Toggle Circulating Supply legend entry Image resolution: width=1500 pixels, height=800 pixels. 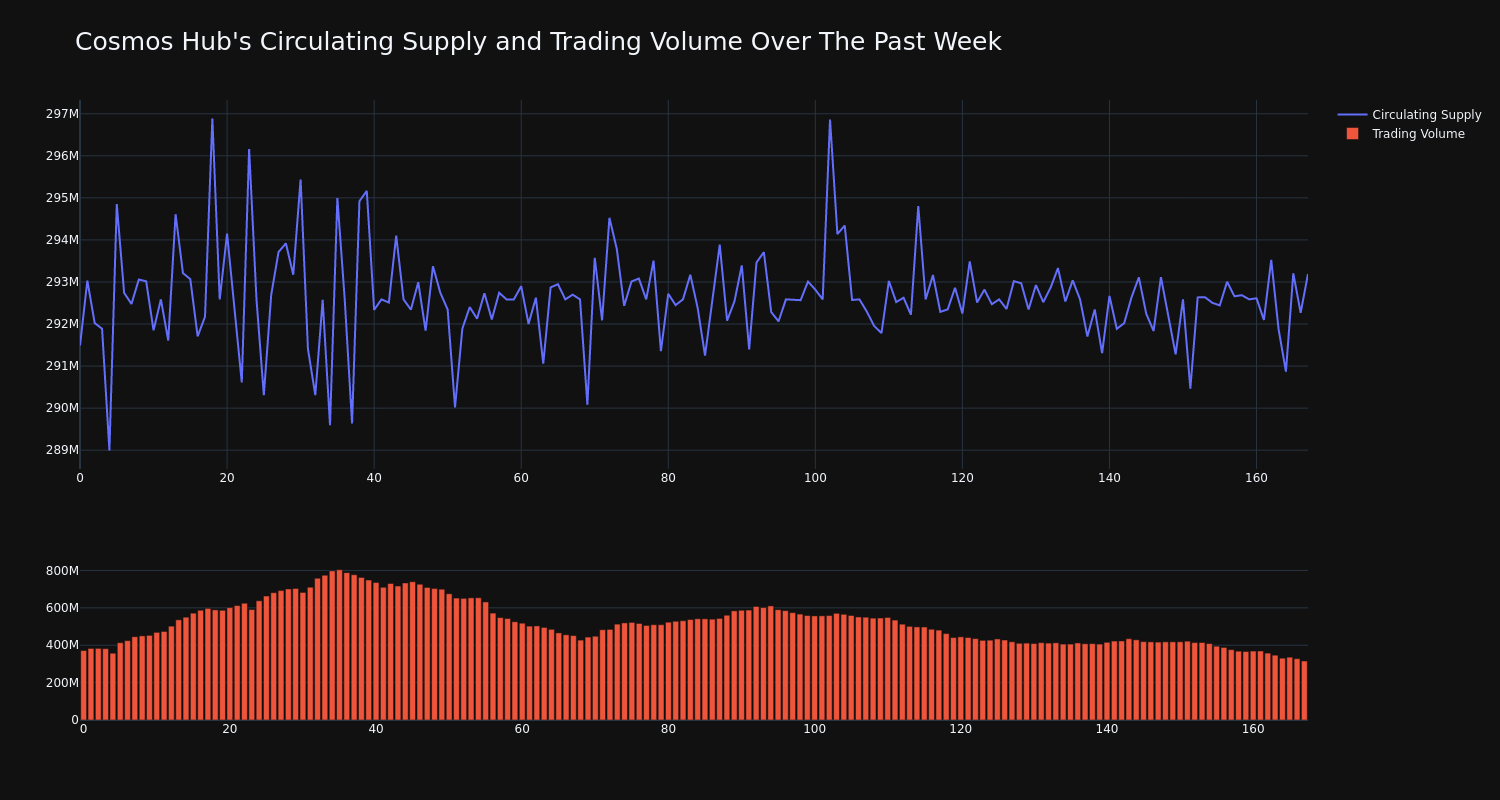pos(1409,115)
